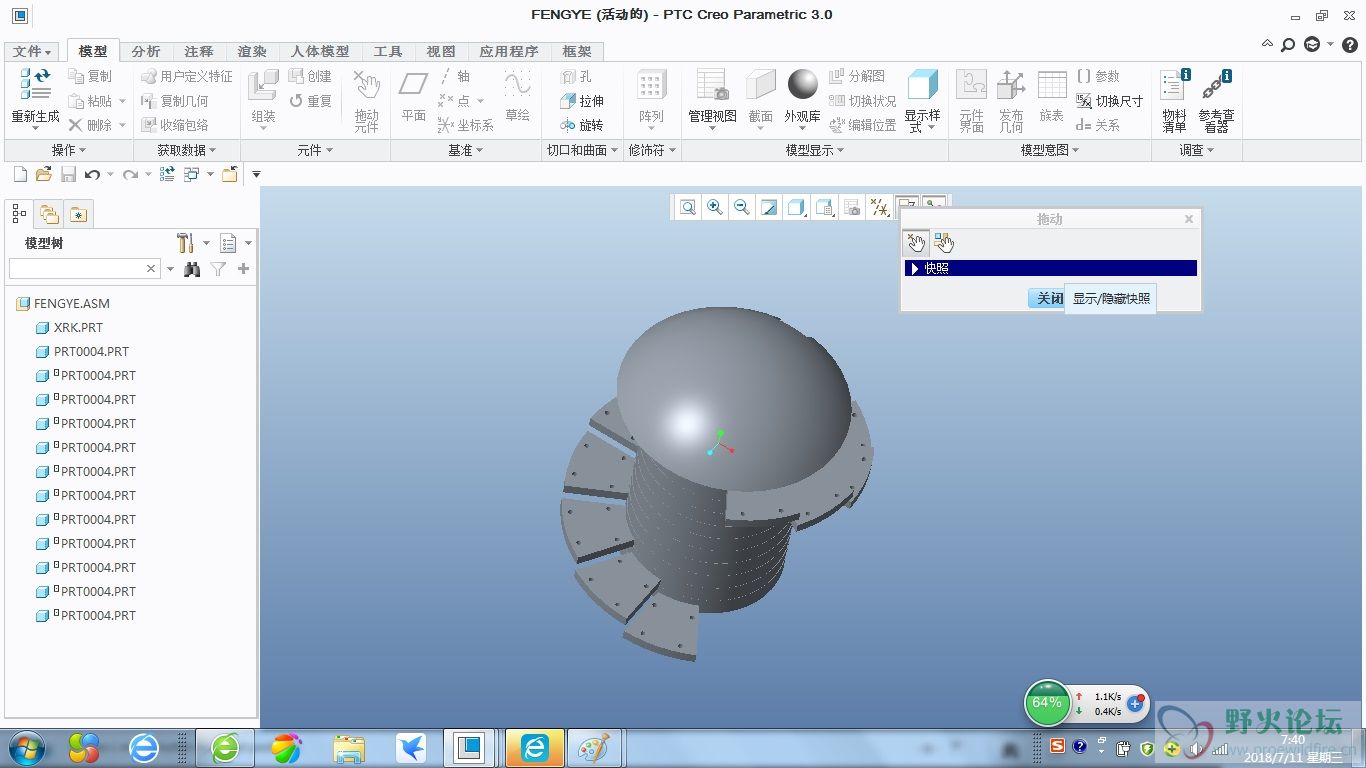Click the zoom out magnifier in graphics toolbar
Screen dimensions: 1366x768
(742, 207)
